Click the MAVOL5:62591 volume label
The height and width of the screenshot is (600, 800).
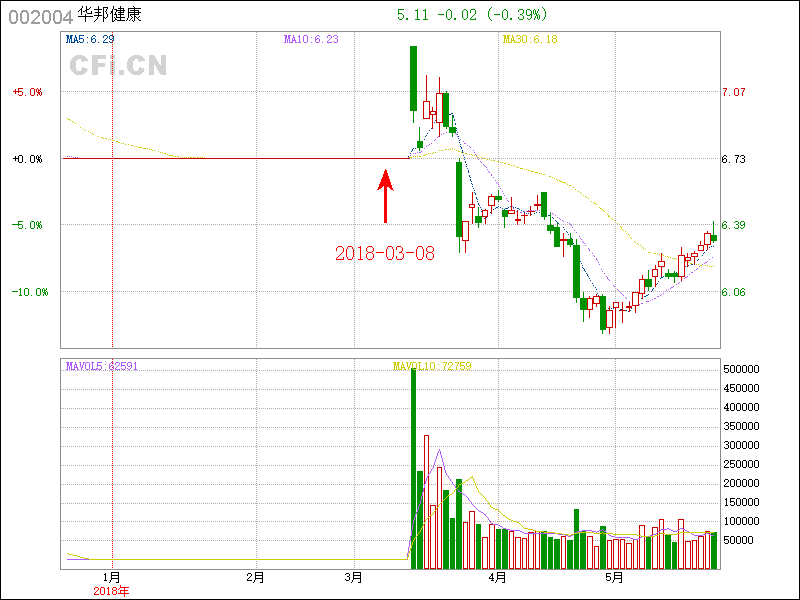(x=102, y=366)
